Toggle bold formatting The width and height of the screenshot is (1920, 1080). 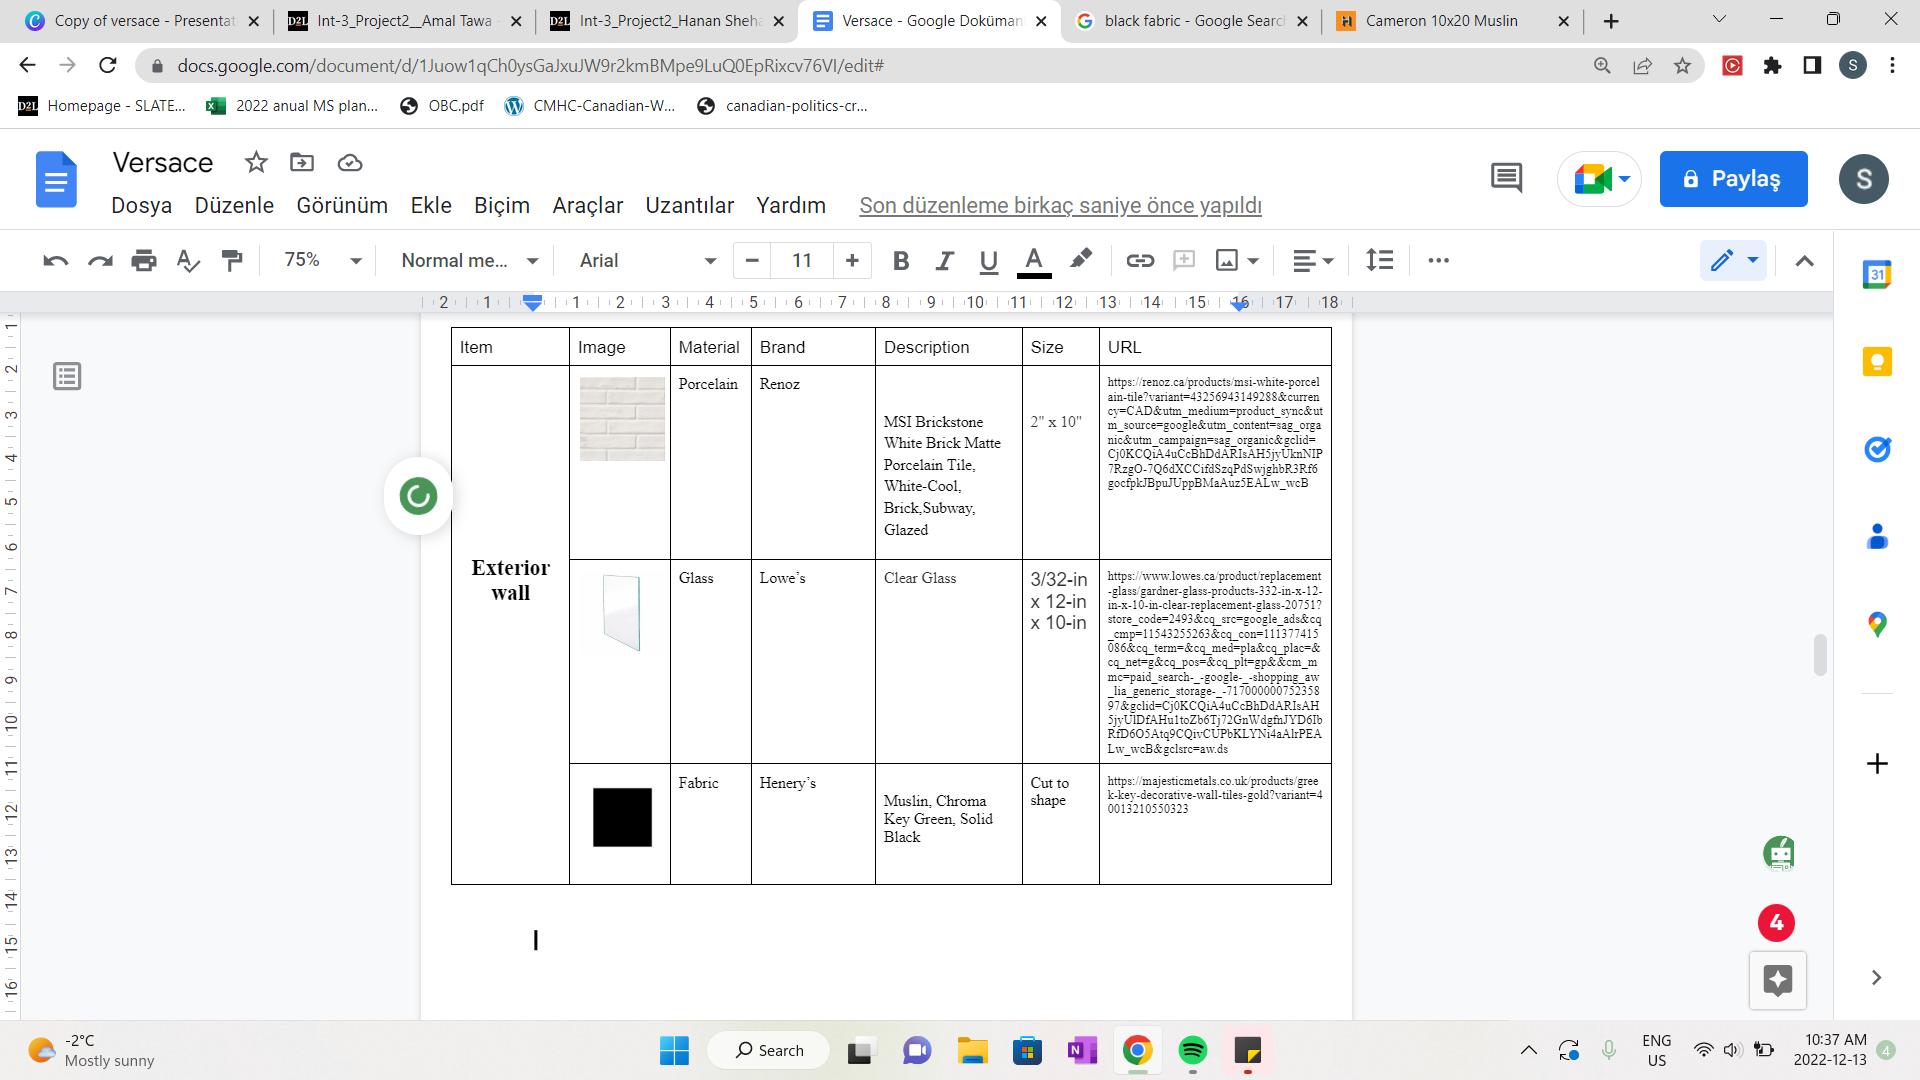900,261
